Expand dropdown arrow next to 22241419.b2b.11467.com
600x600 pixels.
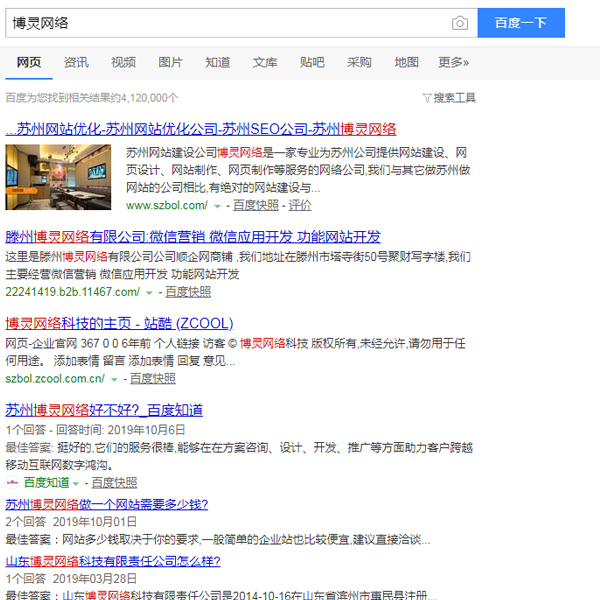pyautogui.click(x=149, y=292)
